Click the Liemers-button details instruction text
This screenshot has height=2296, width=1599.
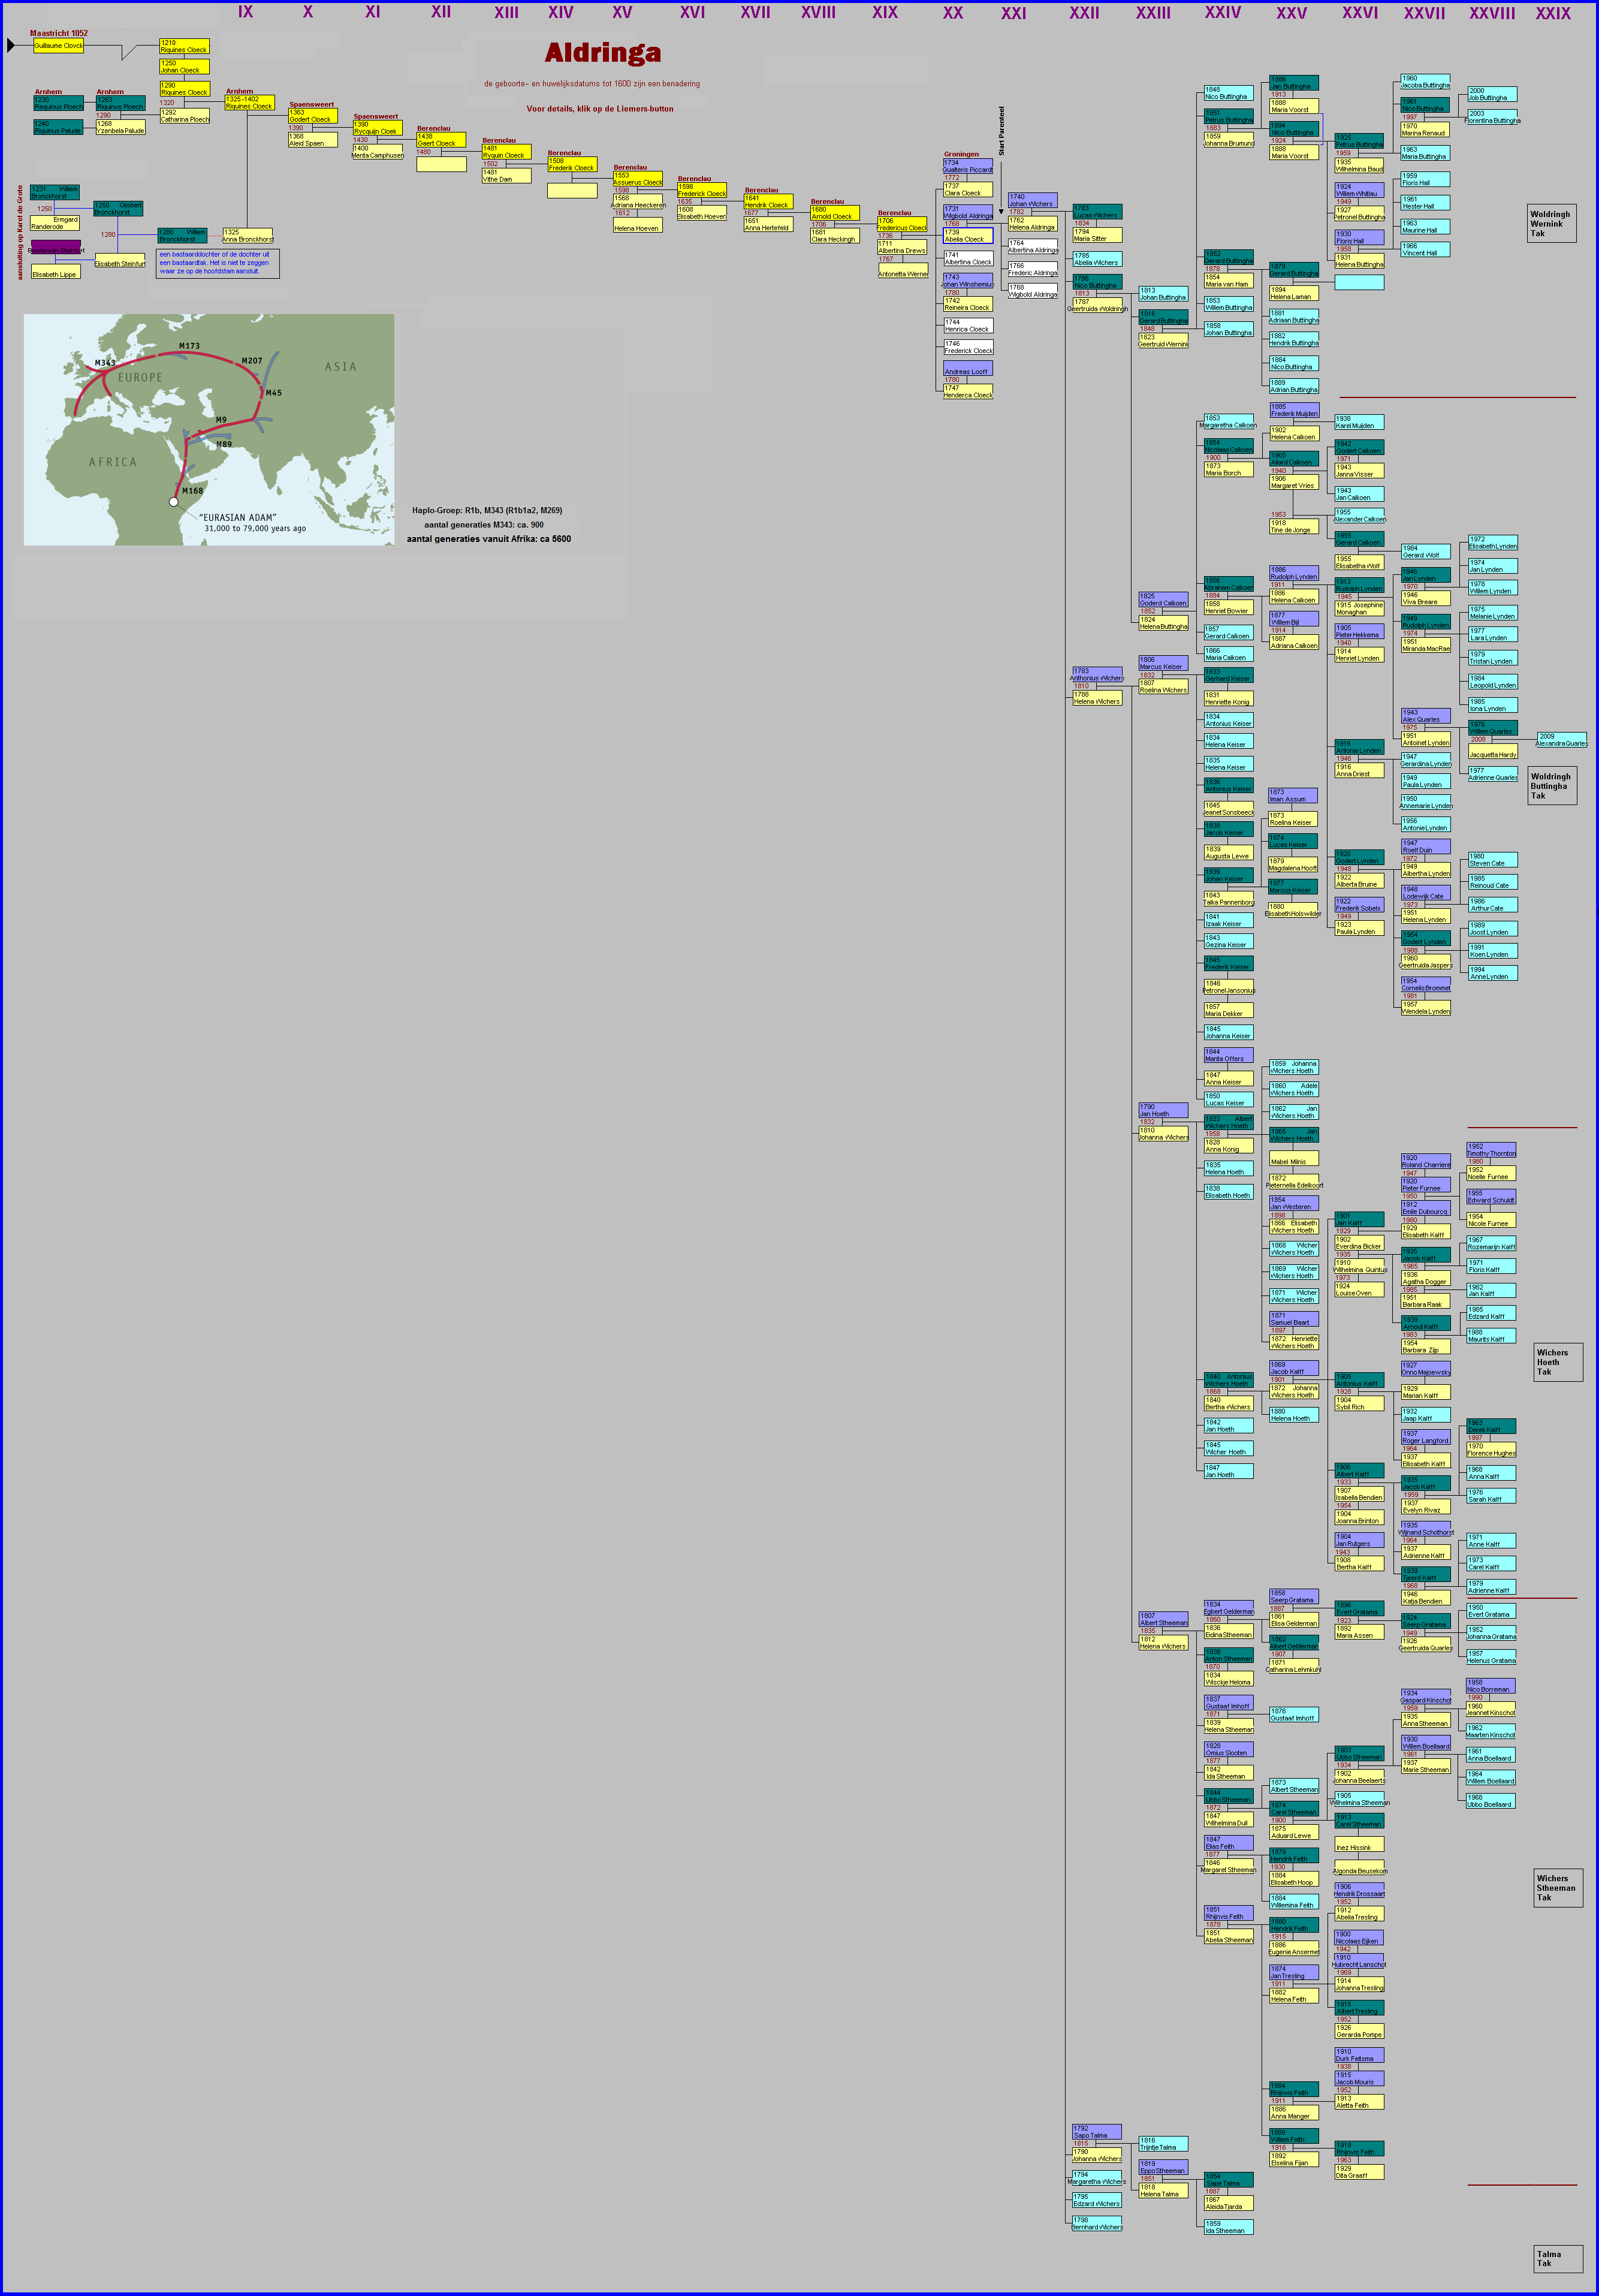[x=600, y=109]
